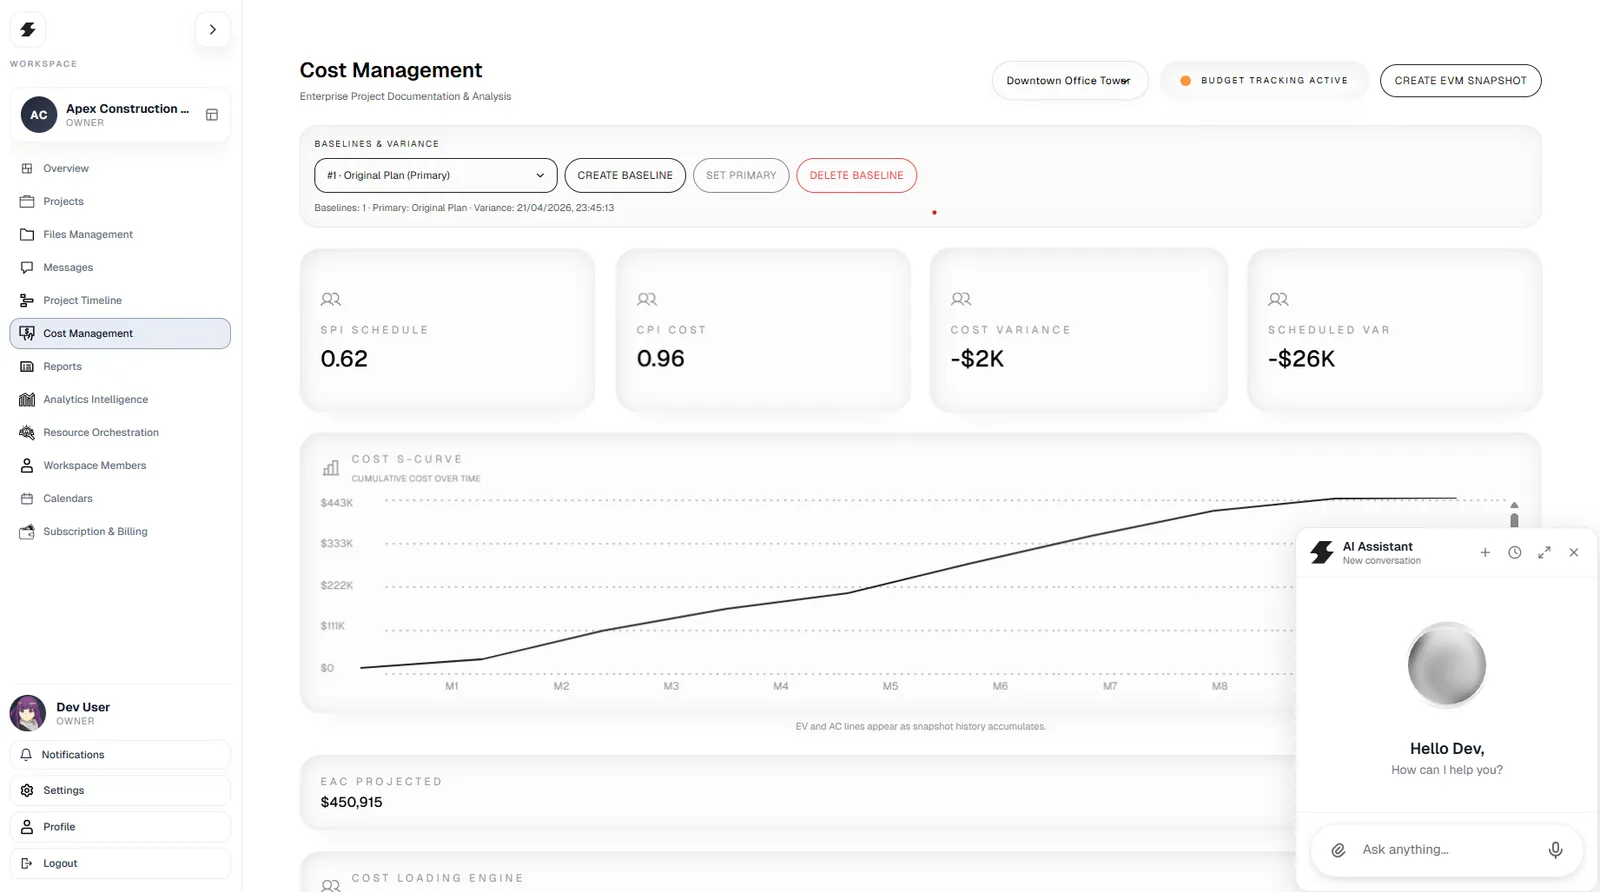This screenshot has height=892, width=1600.
Task: Click the page scrollbar up arrow
Action: click(1514, 505)
